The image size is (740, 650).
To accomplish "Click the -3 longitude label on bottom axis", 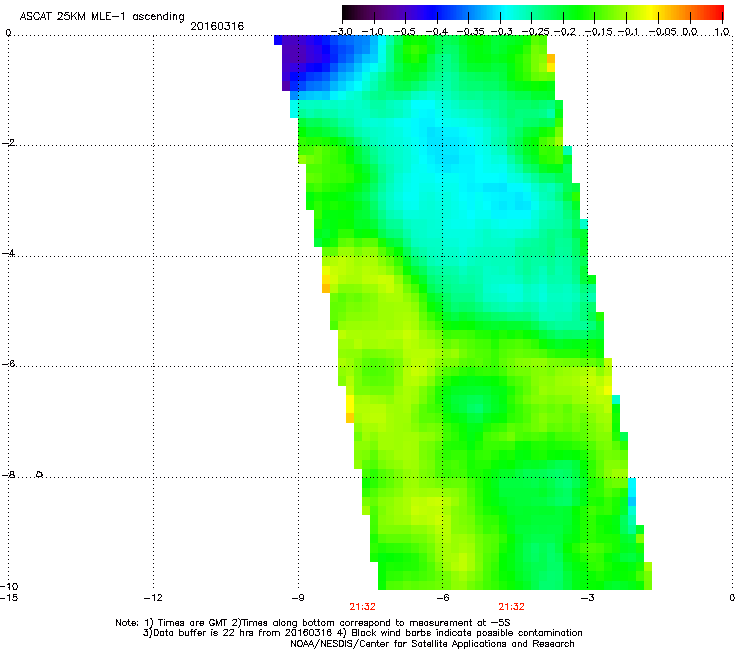I will tap(587, 598).
